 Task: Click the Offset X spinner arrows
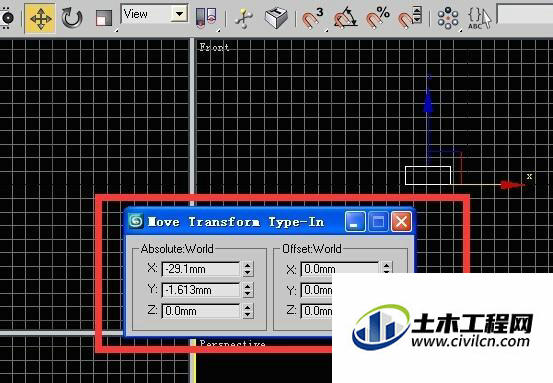point(387,267)
